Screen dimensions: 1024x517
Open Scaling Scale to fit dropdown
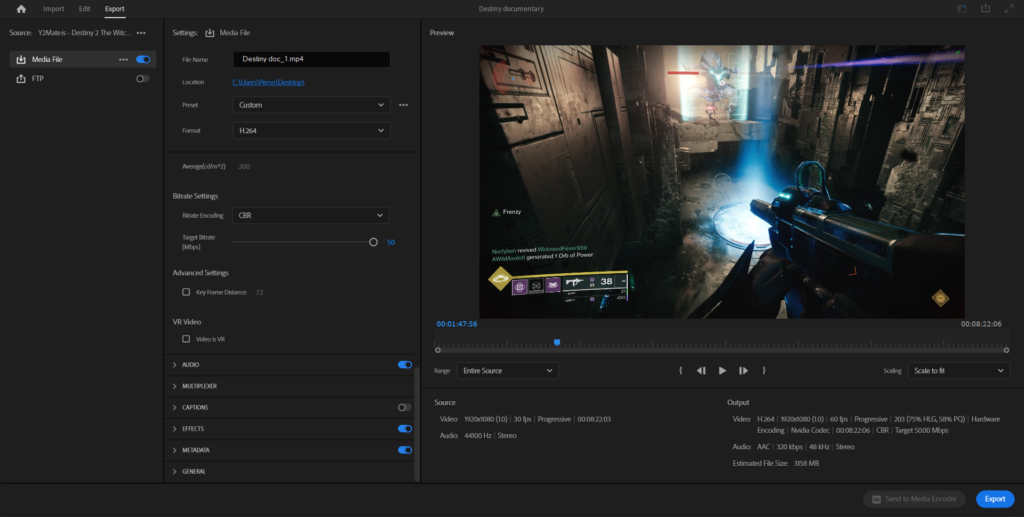tap(959, 371)
